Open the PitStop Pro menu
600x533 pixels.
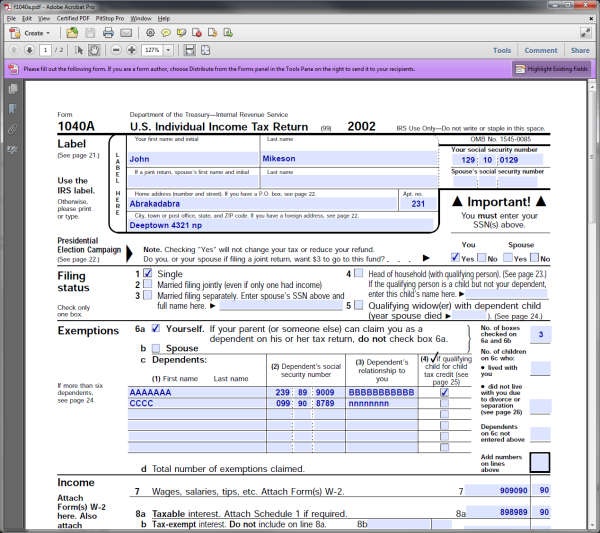(x=109, y=18)
